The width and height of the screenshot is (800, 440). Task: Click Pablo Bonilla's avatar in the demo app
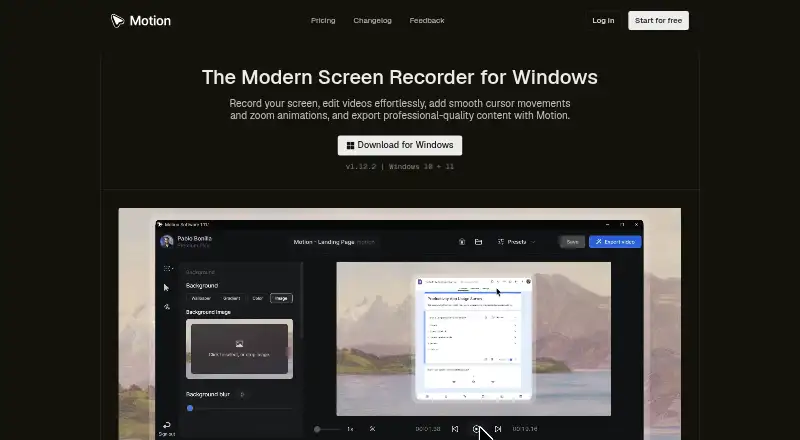click(x=166, y=241)
